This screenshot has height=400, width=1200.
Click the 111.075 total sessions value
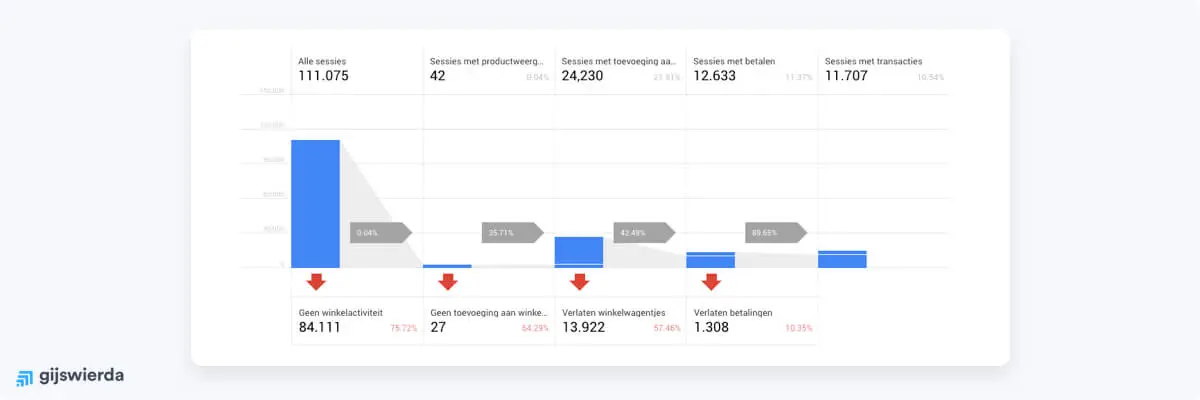(323, 76)
